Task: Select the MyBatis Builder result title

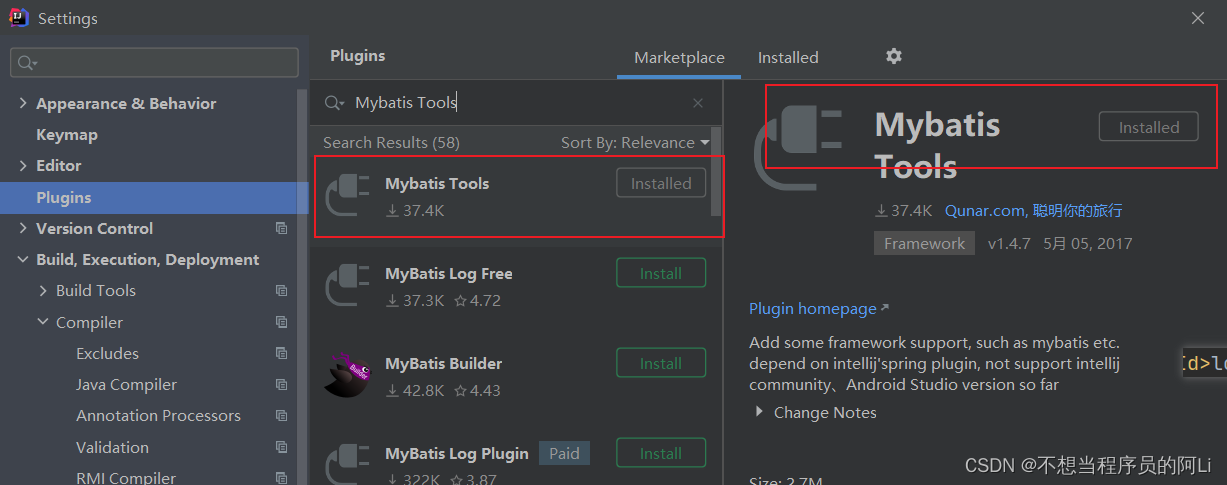Action: click(444, 363)
